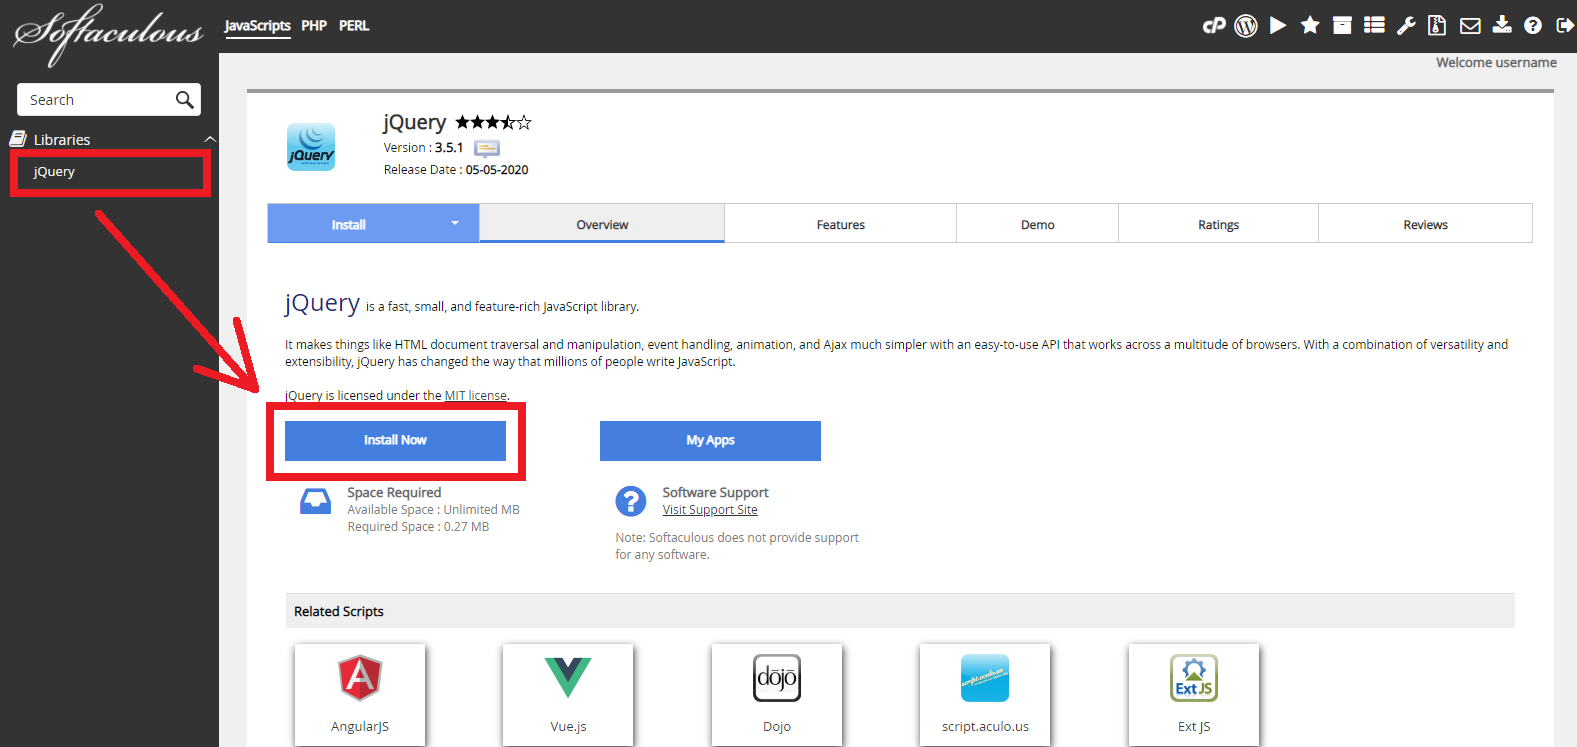Screen dimensions: 1577x747
Task: Select the Install tab
Action: point(349,224)
